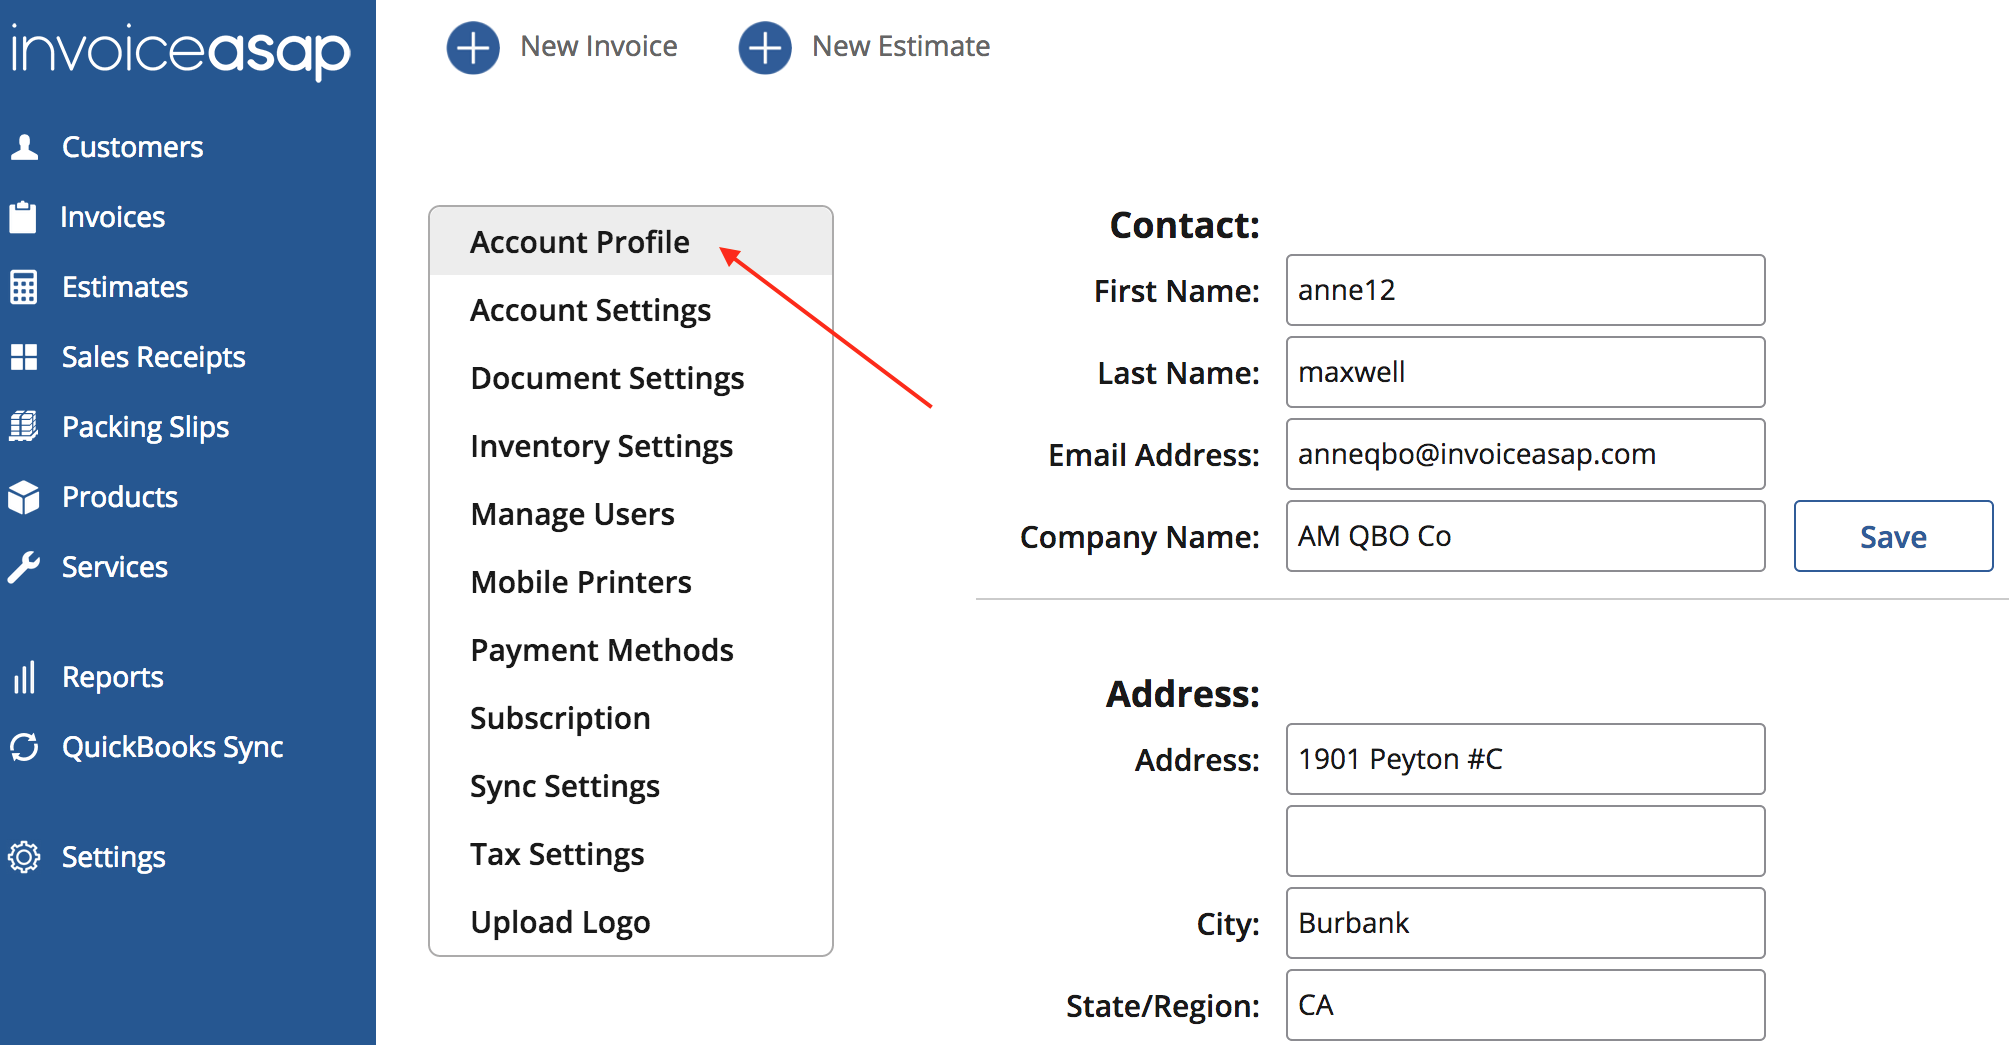Select Payment Methods option
Viewport: 2009px width, 1045px height.
(x=601, y=650)
